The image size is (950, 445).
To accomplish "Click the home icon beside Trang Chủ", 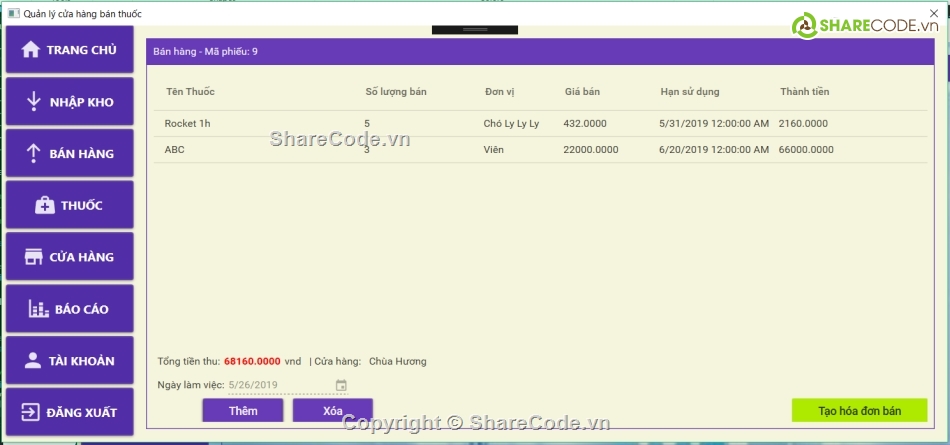I will (31, 50).
